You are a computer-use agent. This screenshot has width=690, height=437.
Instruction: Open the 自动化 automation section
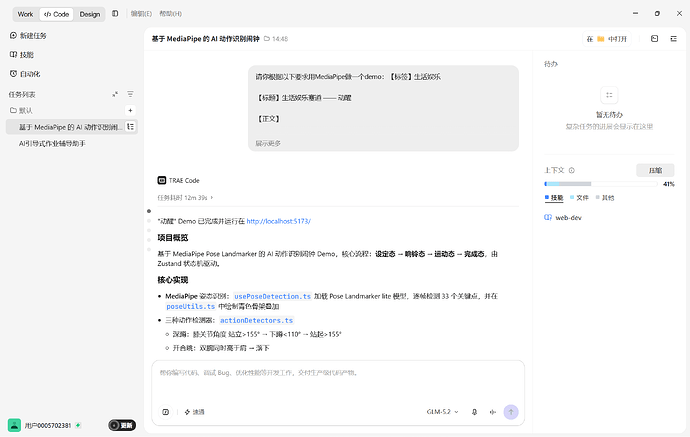(x=25, y=74)
